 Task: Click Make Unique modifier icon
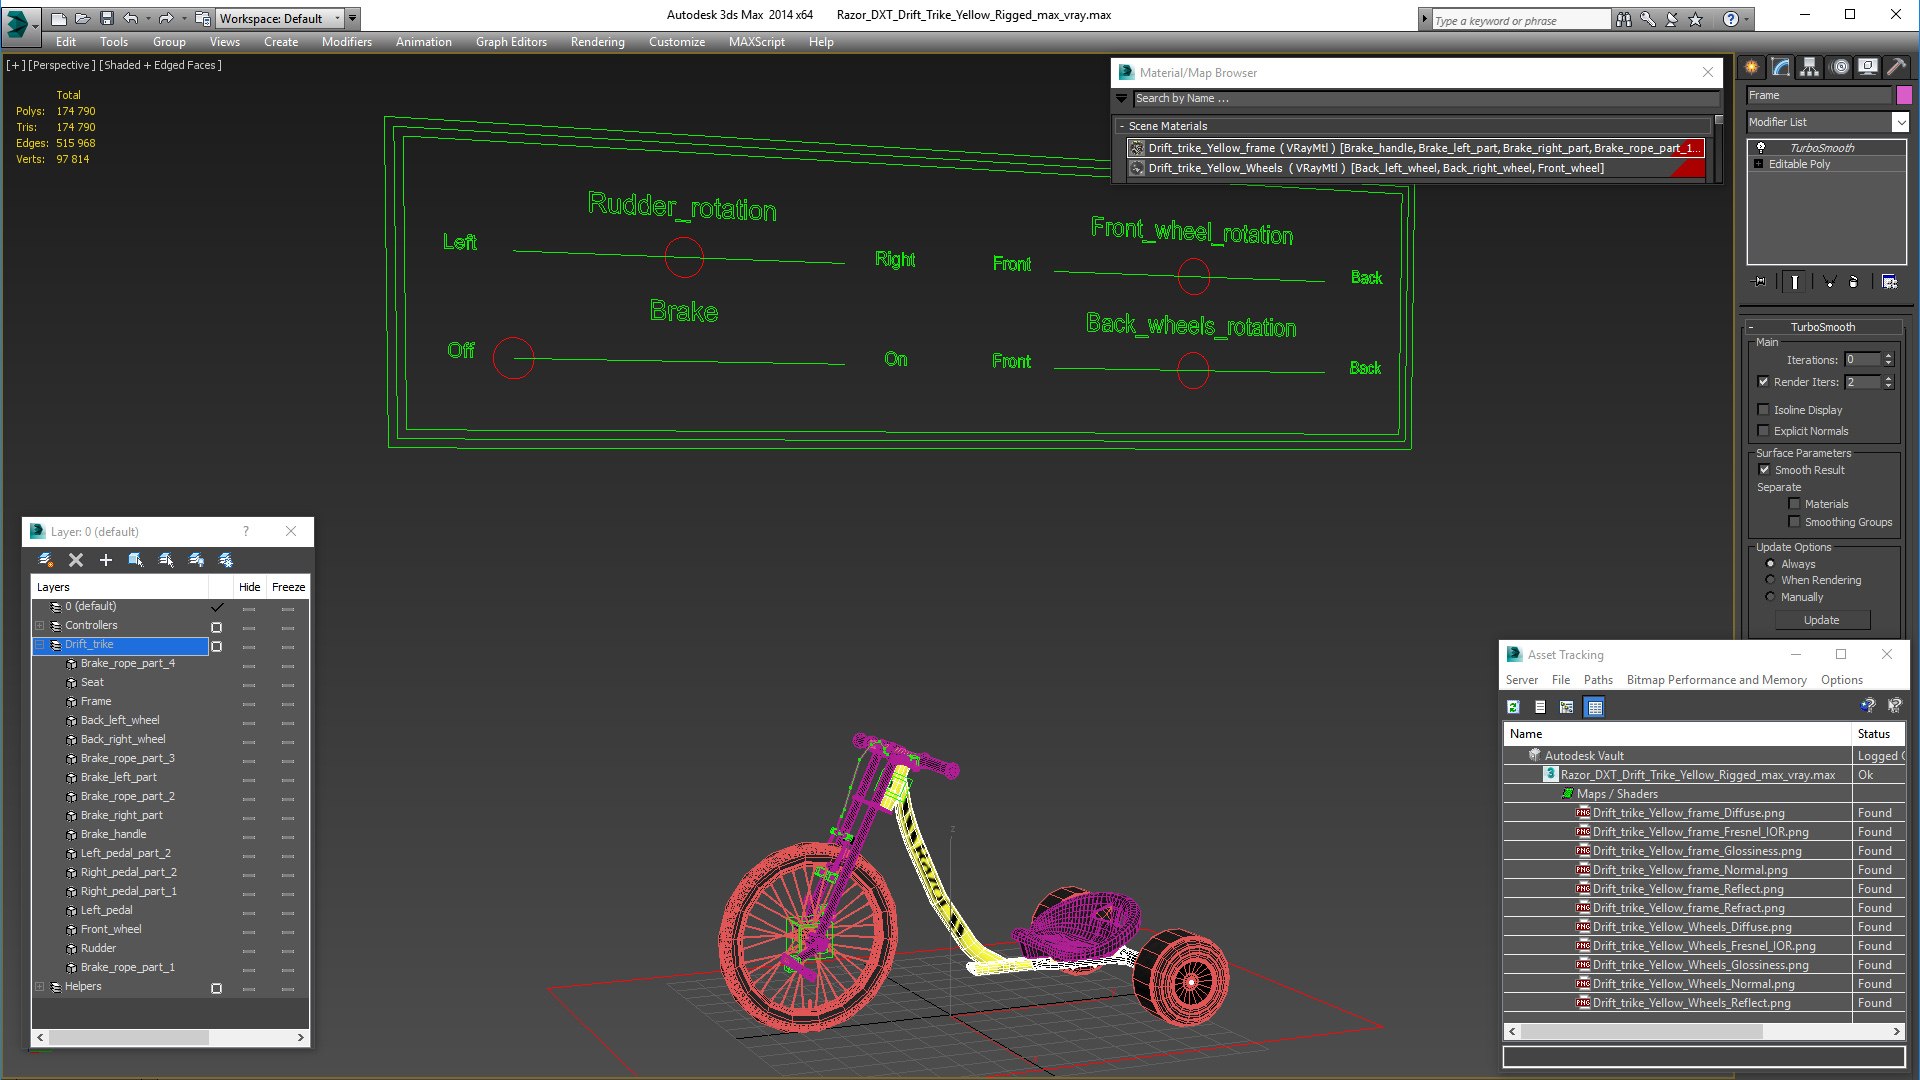click(x=1829, y=282)
